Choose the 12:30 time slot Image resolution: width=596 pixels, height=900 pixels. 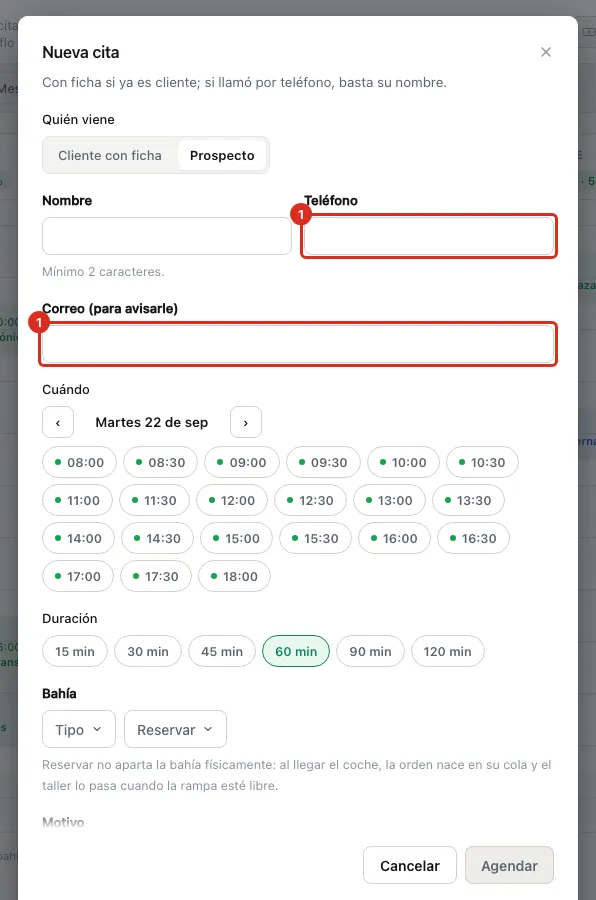tap(311, 500)
